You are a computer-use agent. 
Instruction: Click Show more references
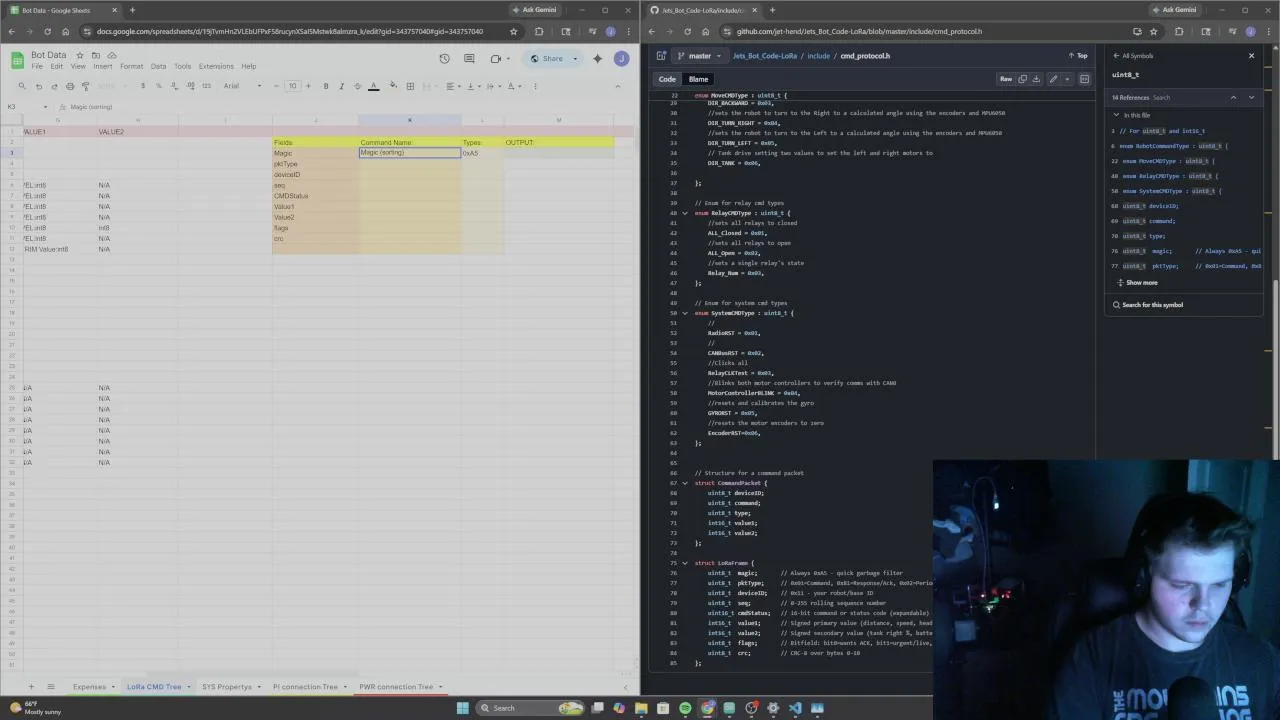pos(1136,283)
